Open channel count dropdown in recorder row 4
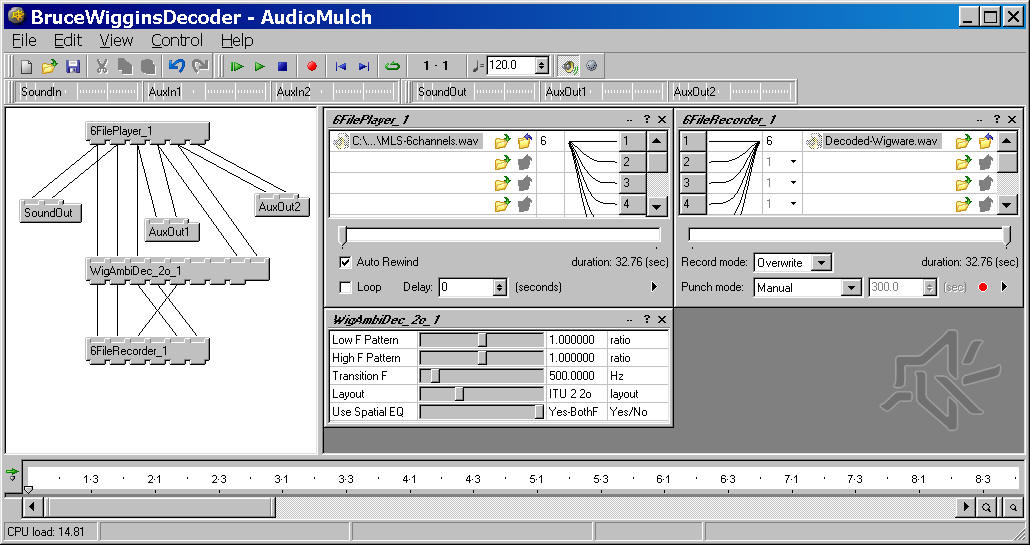Image resolution: width=1030 pixels, height=545 pixels. pos(794,205)
